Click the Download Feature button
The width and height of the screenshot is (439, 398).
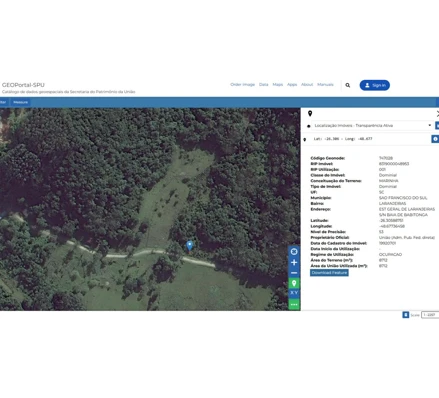point(329,273)
